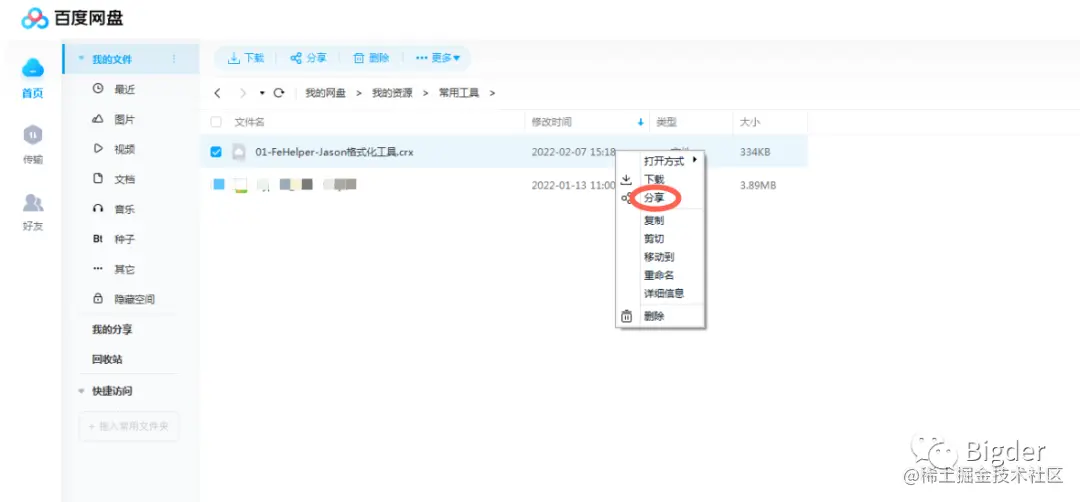This screenshot has width=1080, height=502.
Task: Toggle the select-all checkbox in header
Action: 216,123
